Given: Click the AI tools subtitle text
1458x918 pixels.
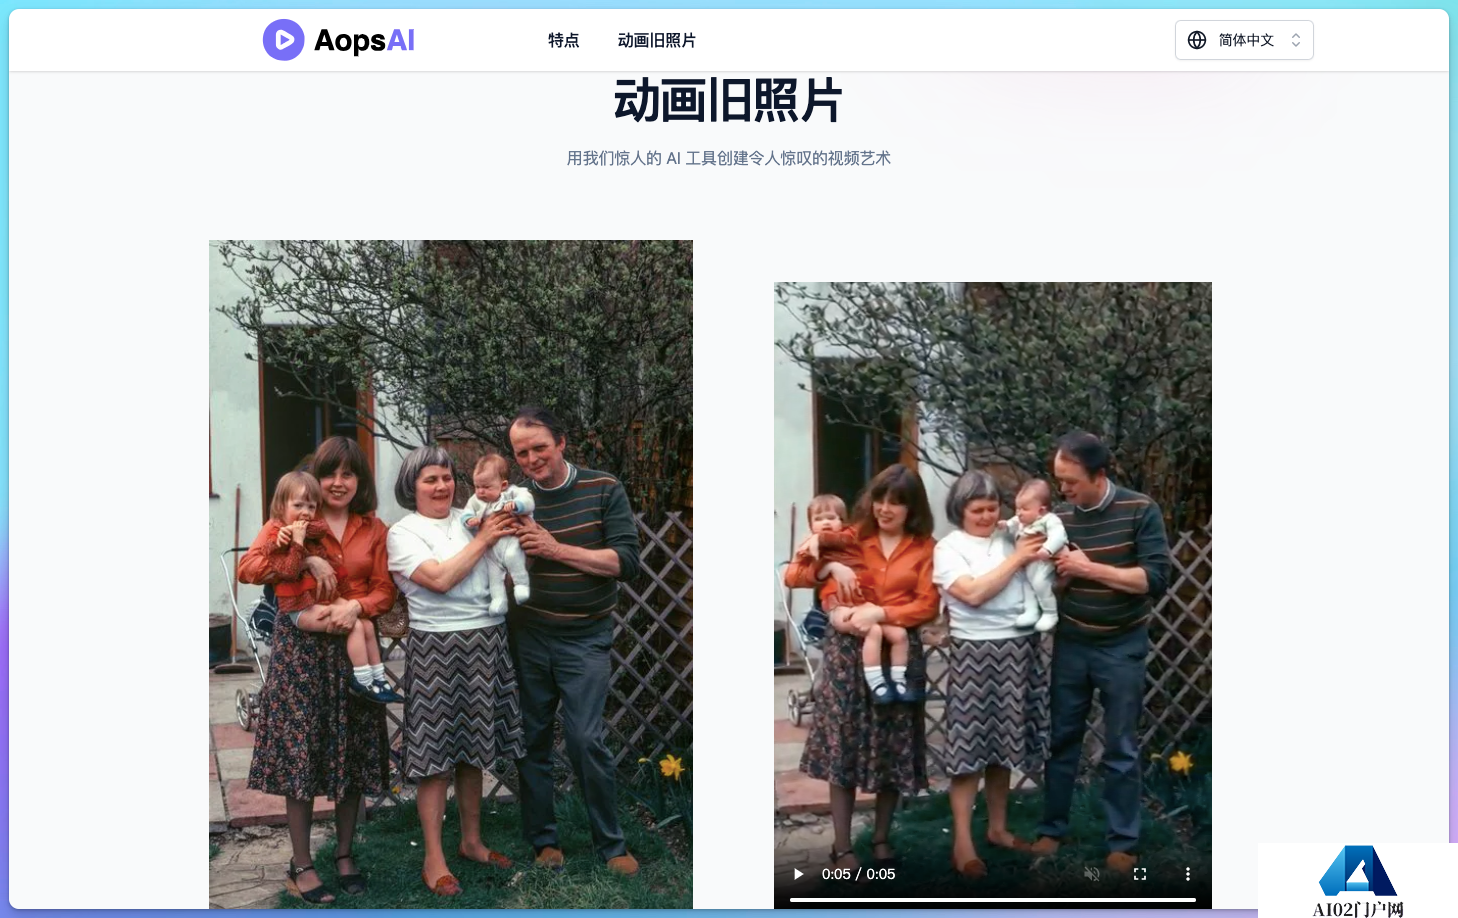Looking at the screenshot, I should pyautogui.click(x=728, y=158).
